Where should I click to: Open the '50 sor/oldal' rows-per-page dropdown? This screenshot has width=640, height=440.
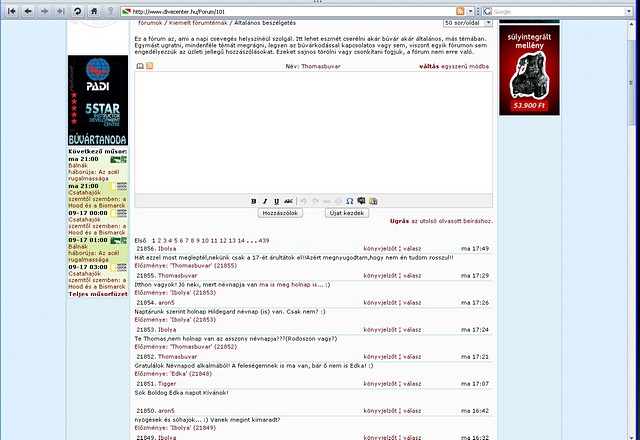(466, 21)
